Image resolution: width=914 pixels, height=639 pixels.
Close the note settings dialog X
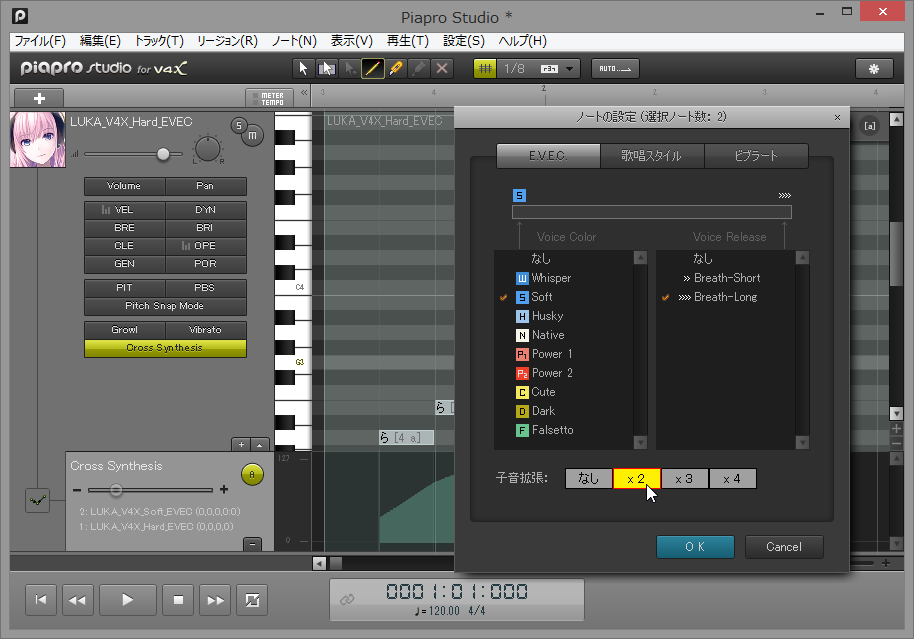[838, 117]
